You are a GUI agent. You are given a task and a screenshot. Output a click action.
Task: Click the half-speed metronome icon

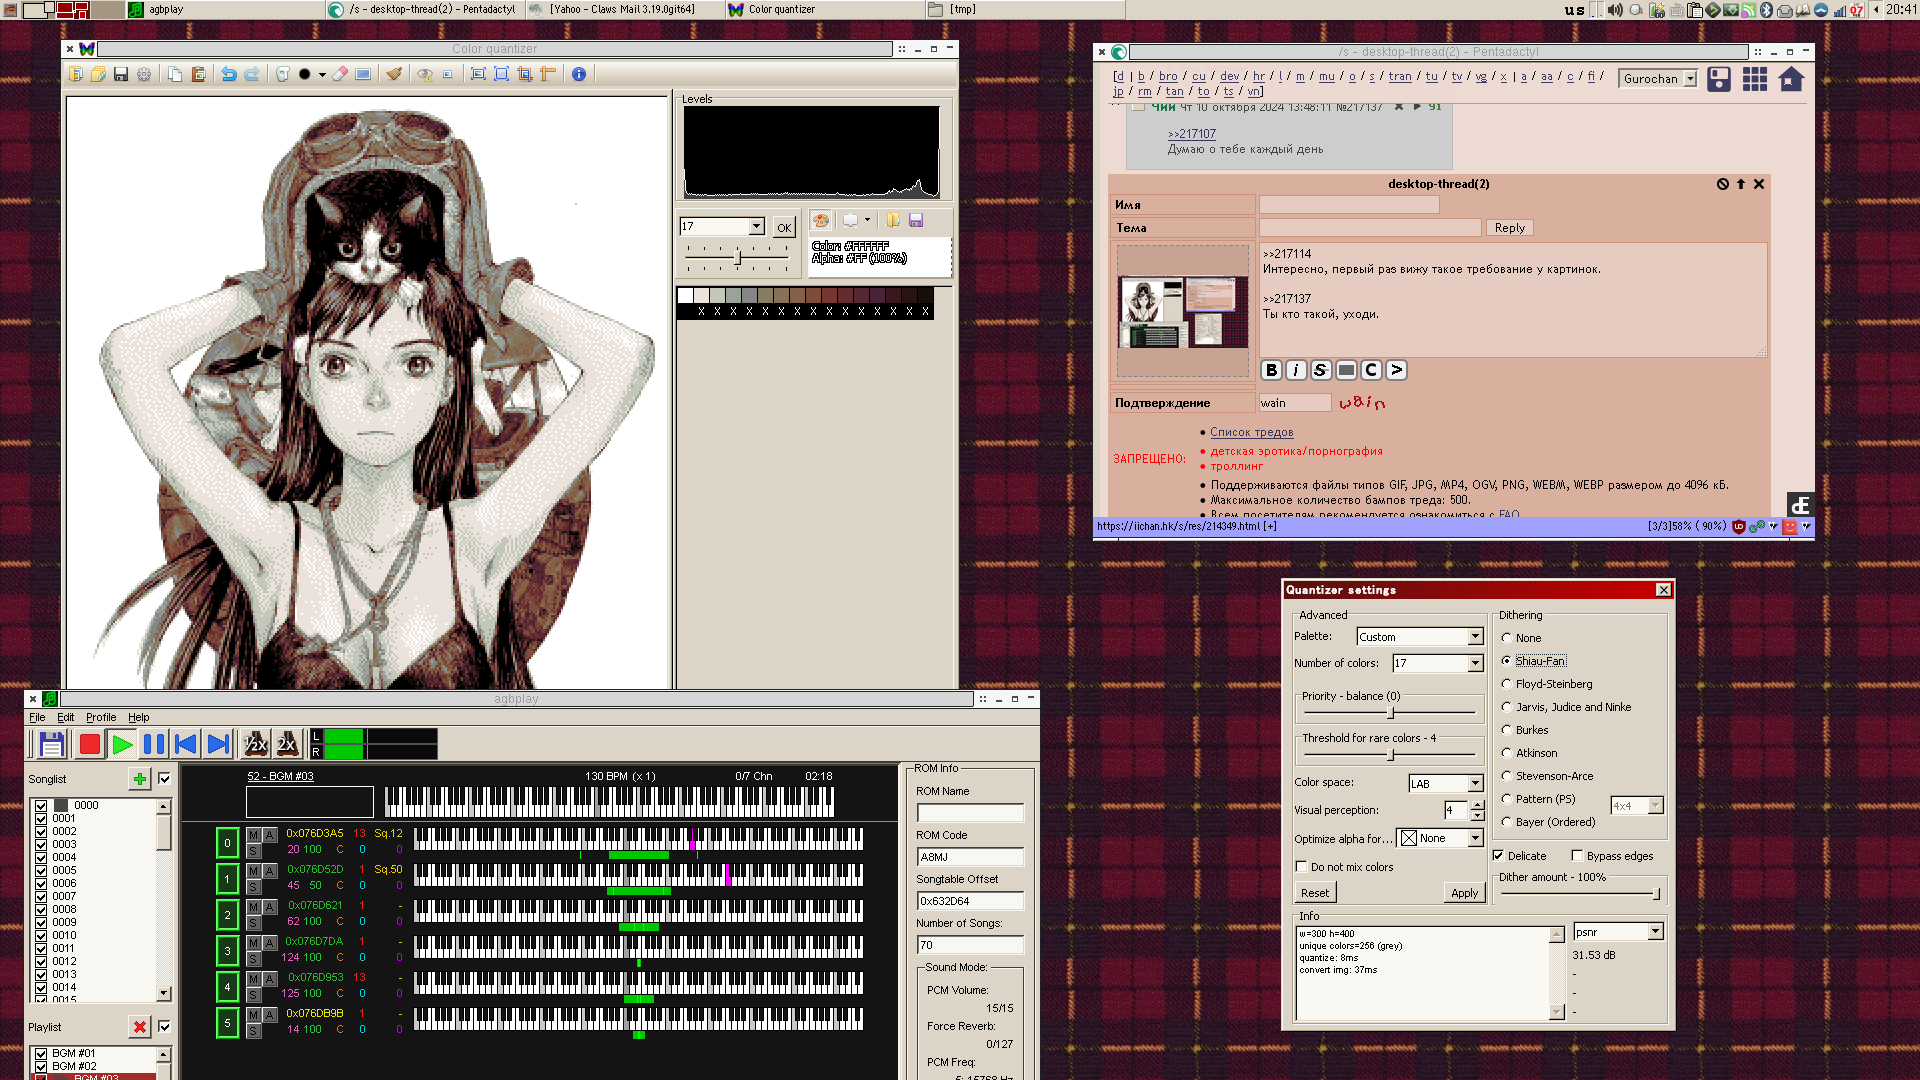(255, 744)
